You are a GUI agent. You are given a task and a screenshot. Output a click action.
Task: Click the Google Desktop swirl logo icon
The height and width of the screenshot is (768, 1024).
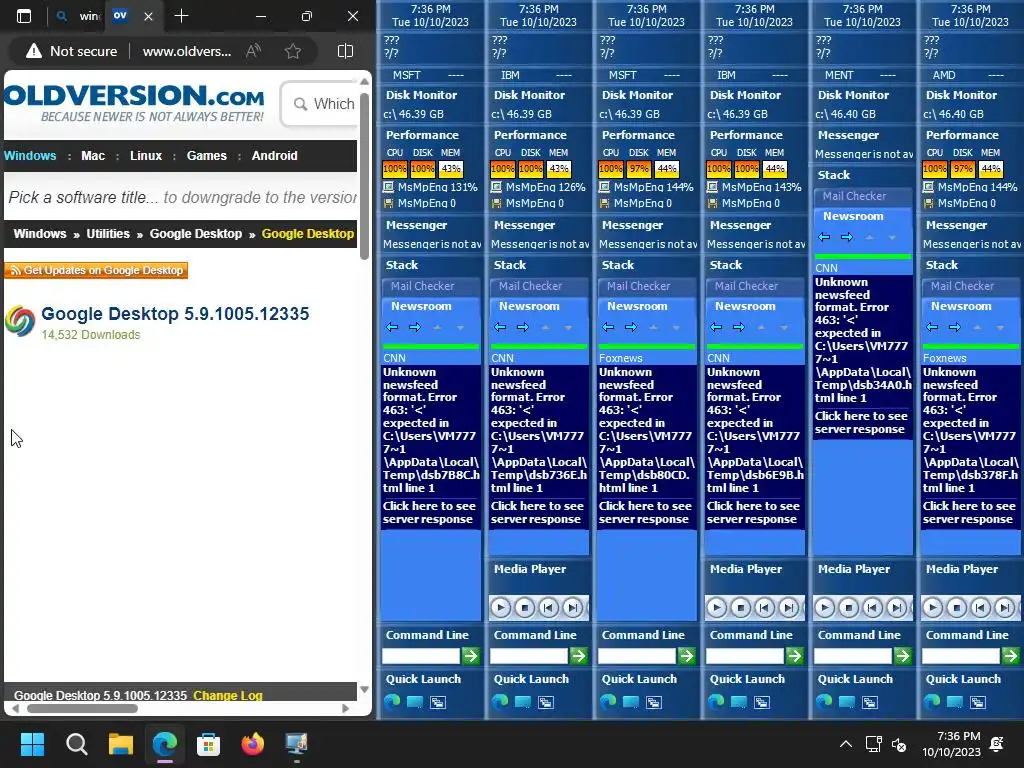(x=20, y=321)
